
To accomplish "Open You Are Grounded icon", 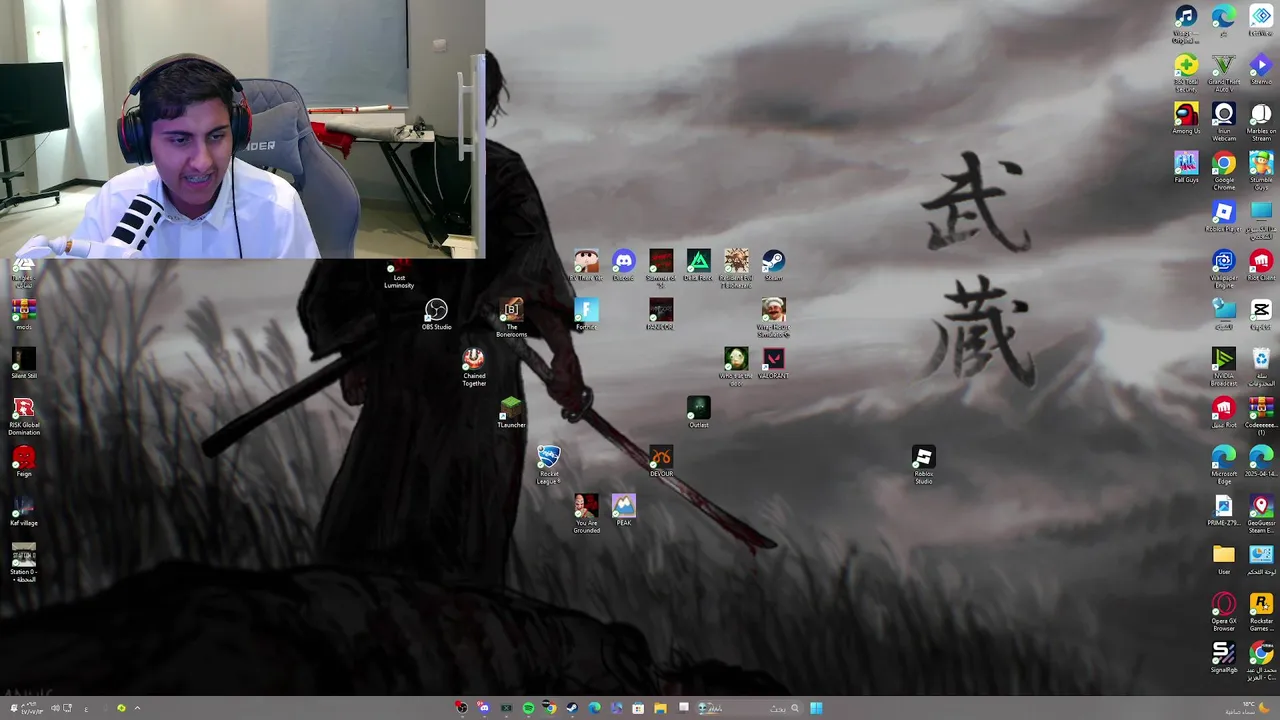I will pos(586,514).
